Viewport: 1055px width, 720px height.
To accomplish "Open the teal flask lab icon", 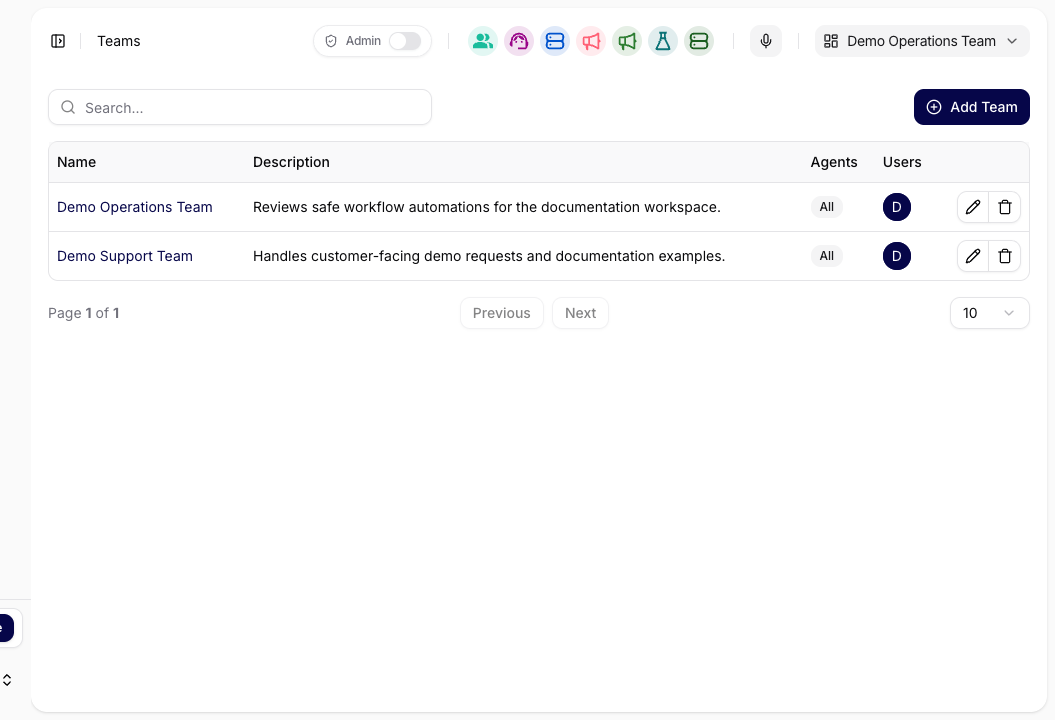I will point(663,41).
